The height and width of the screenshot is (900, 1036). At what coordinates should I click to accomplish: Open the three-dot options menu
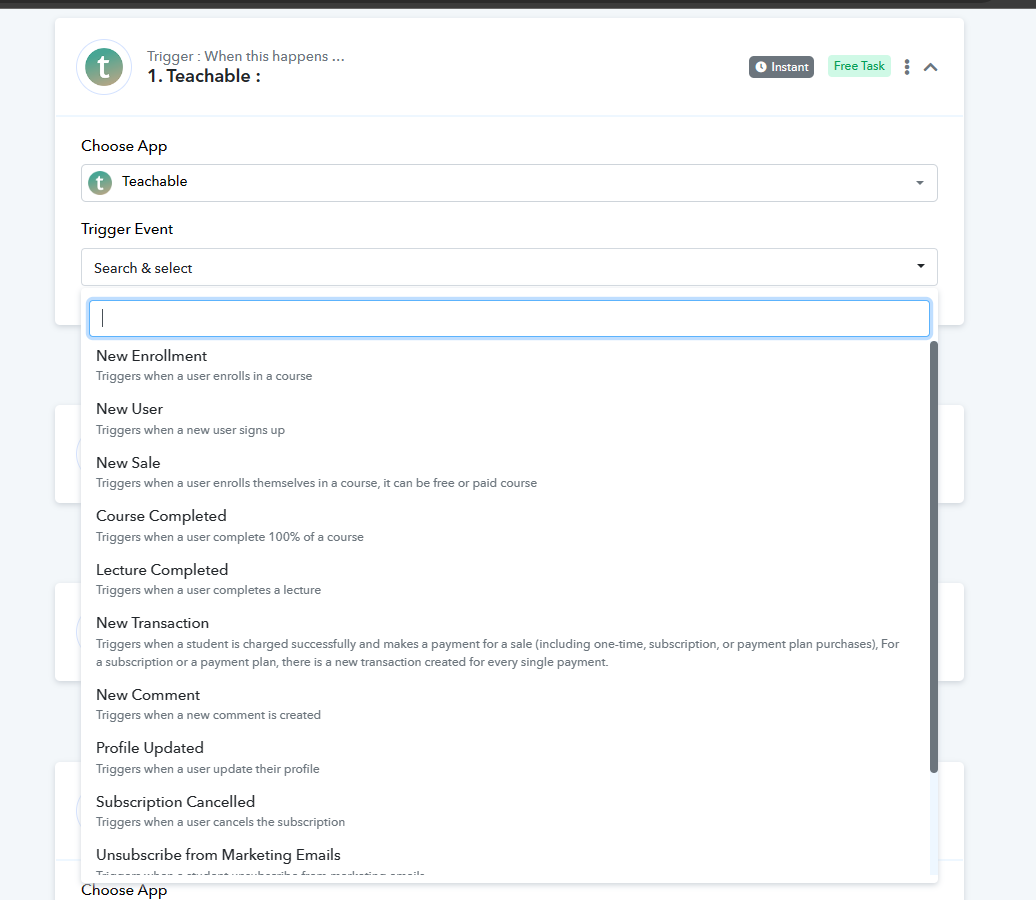[906, 67]
